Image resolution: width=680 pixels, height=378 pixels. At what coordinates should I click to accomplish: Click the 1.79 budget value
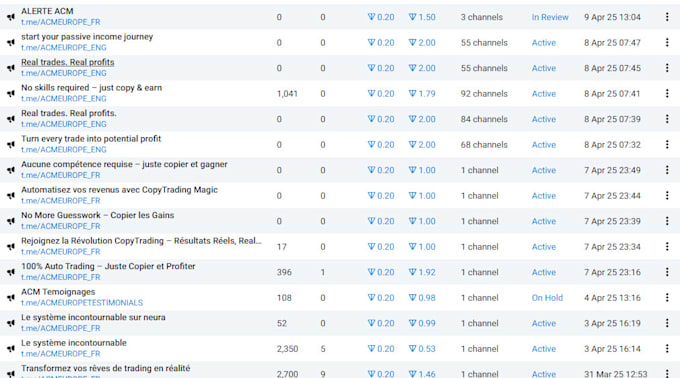[x=422, y=94]
